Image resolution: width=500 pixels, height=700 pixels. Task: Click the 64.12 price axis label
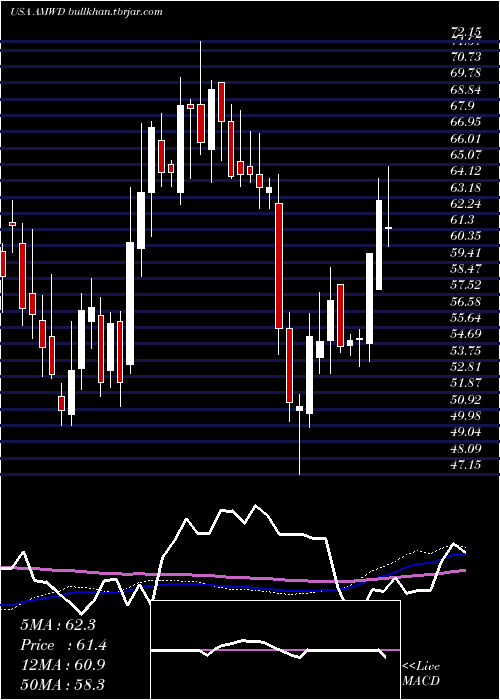(466, 171)
